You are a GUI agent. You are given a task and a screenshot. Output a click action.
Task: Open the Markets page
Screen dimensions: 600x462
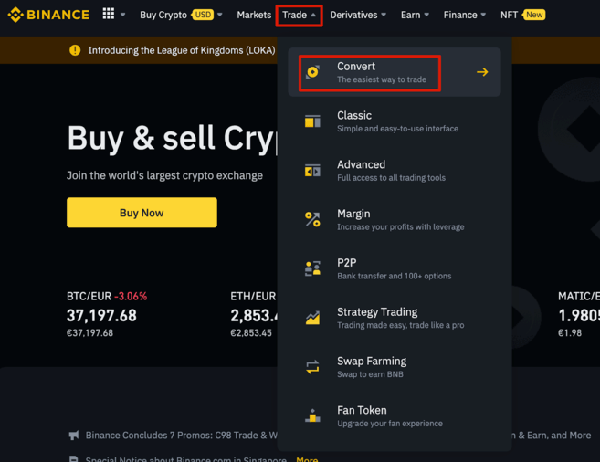tap(253, 15)
